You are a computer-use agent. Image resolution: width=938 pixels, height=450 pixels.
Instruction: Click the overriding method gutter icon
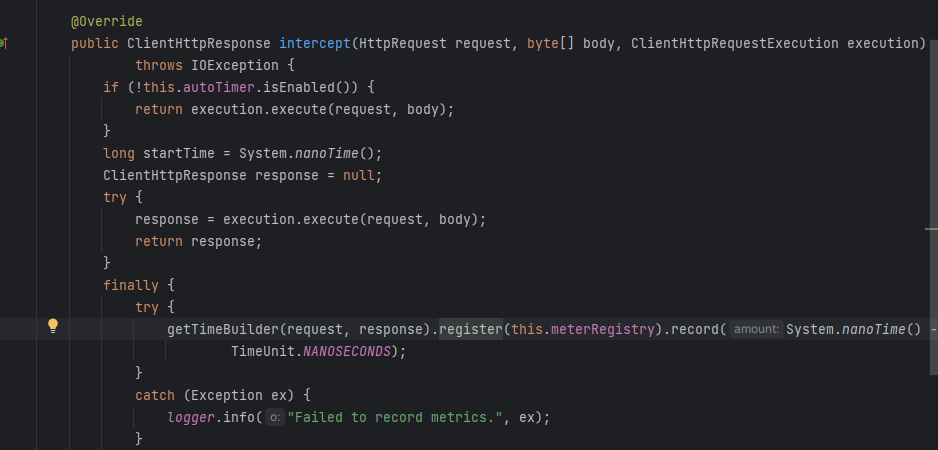pyautogui.click(x=3, y=43)
